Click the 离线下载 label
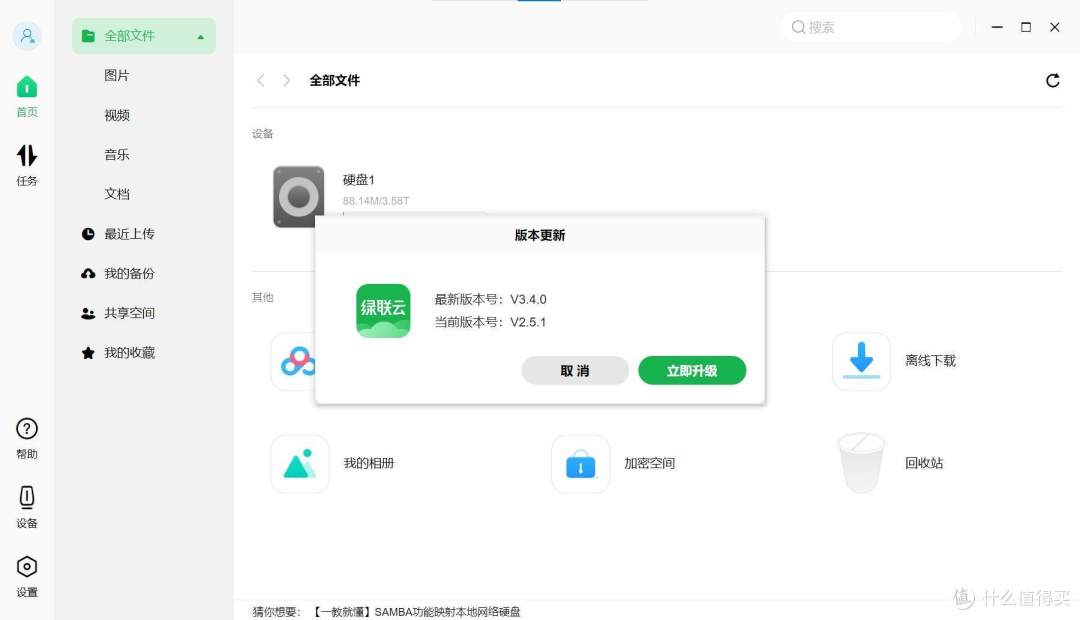 pyautogui.click(x=931, y=360)
